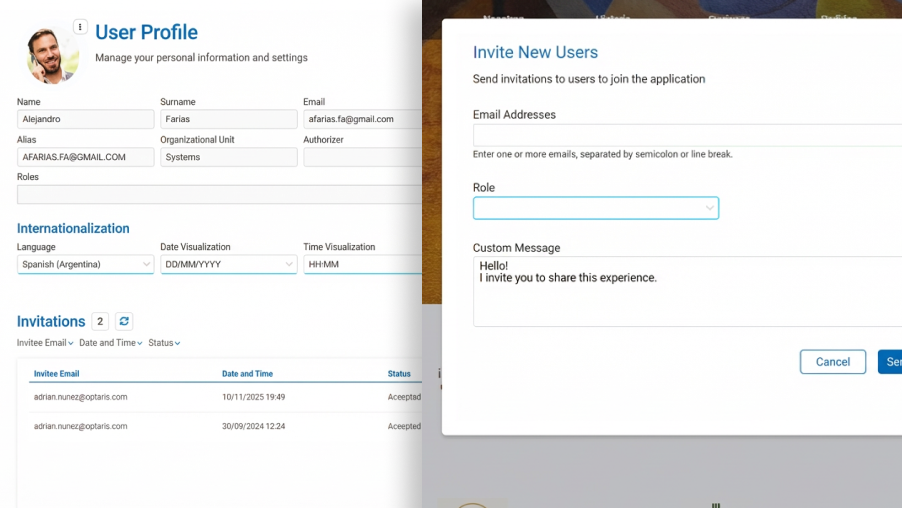
Task: Click in the Email Addresses field
Action: tap(686, 136)
